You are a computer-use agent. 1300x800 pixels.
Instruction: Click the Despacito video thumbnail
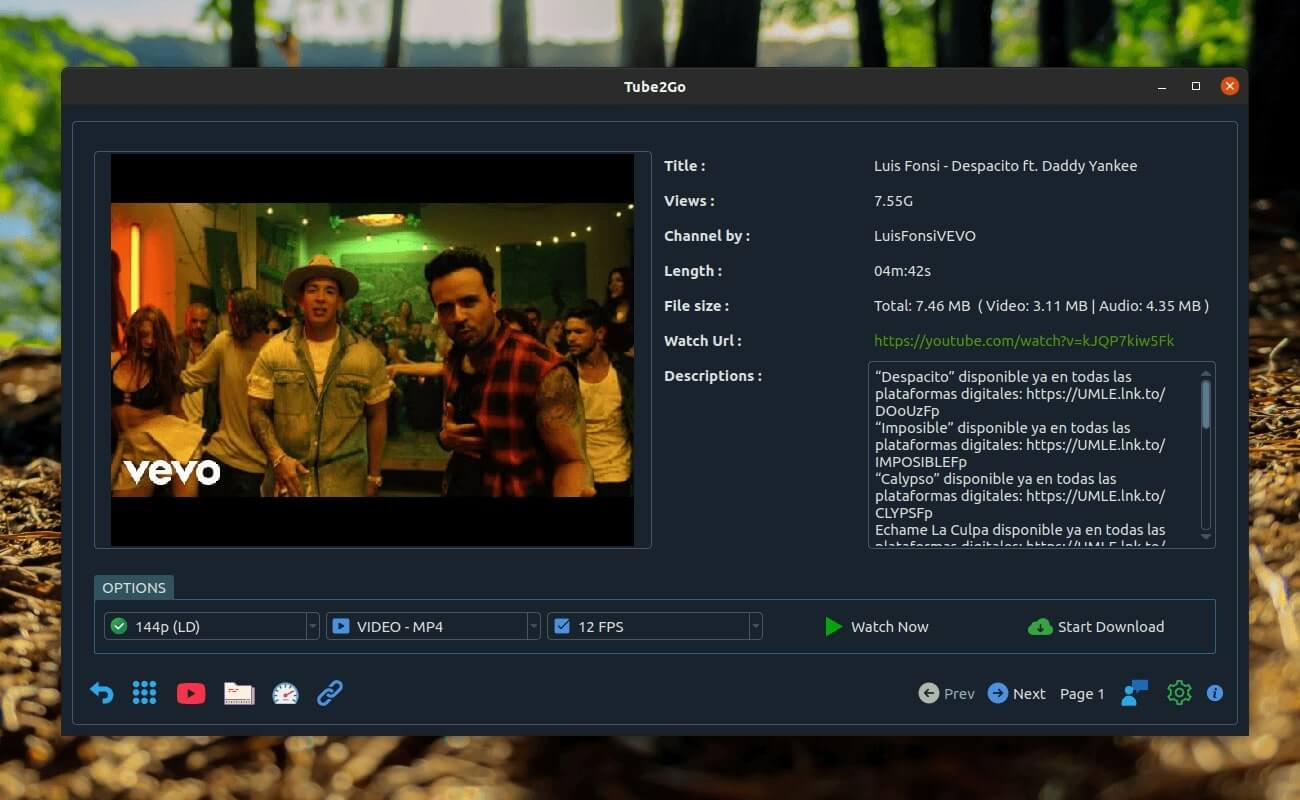pos(372,350)
